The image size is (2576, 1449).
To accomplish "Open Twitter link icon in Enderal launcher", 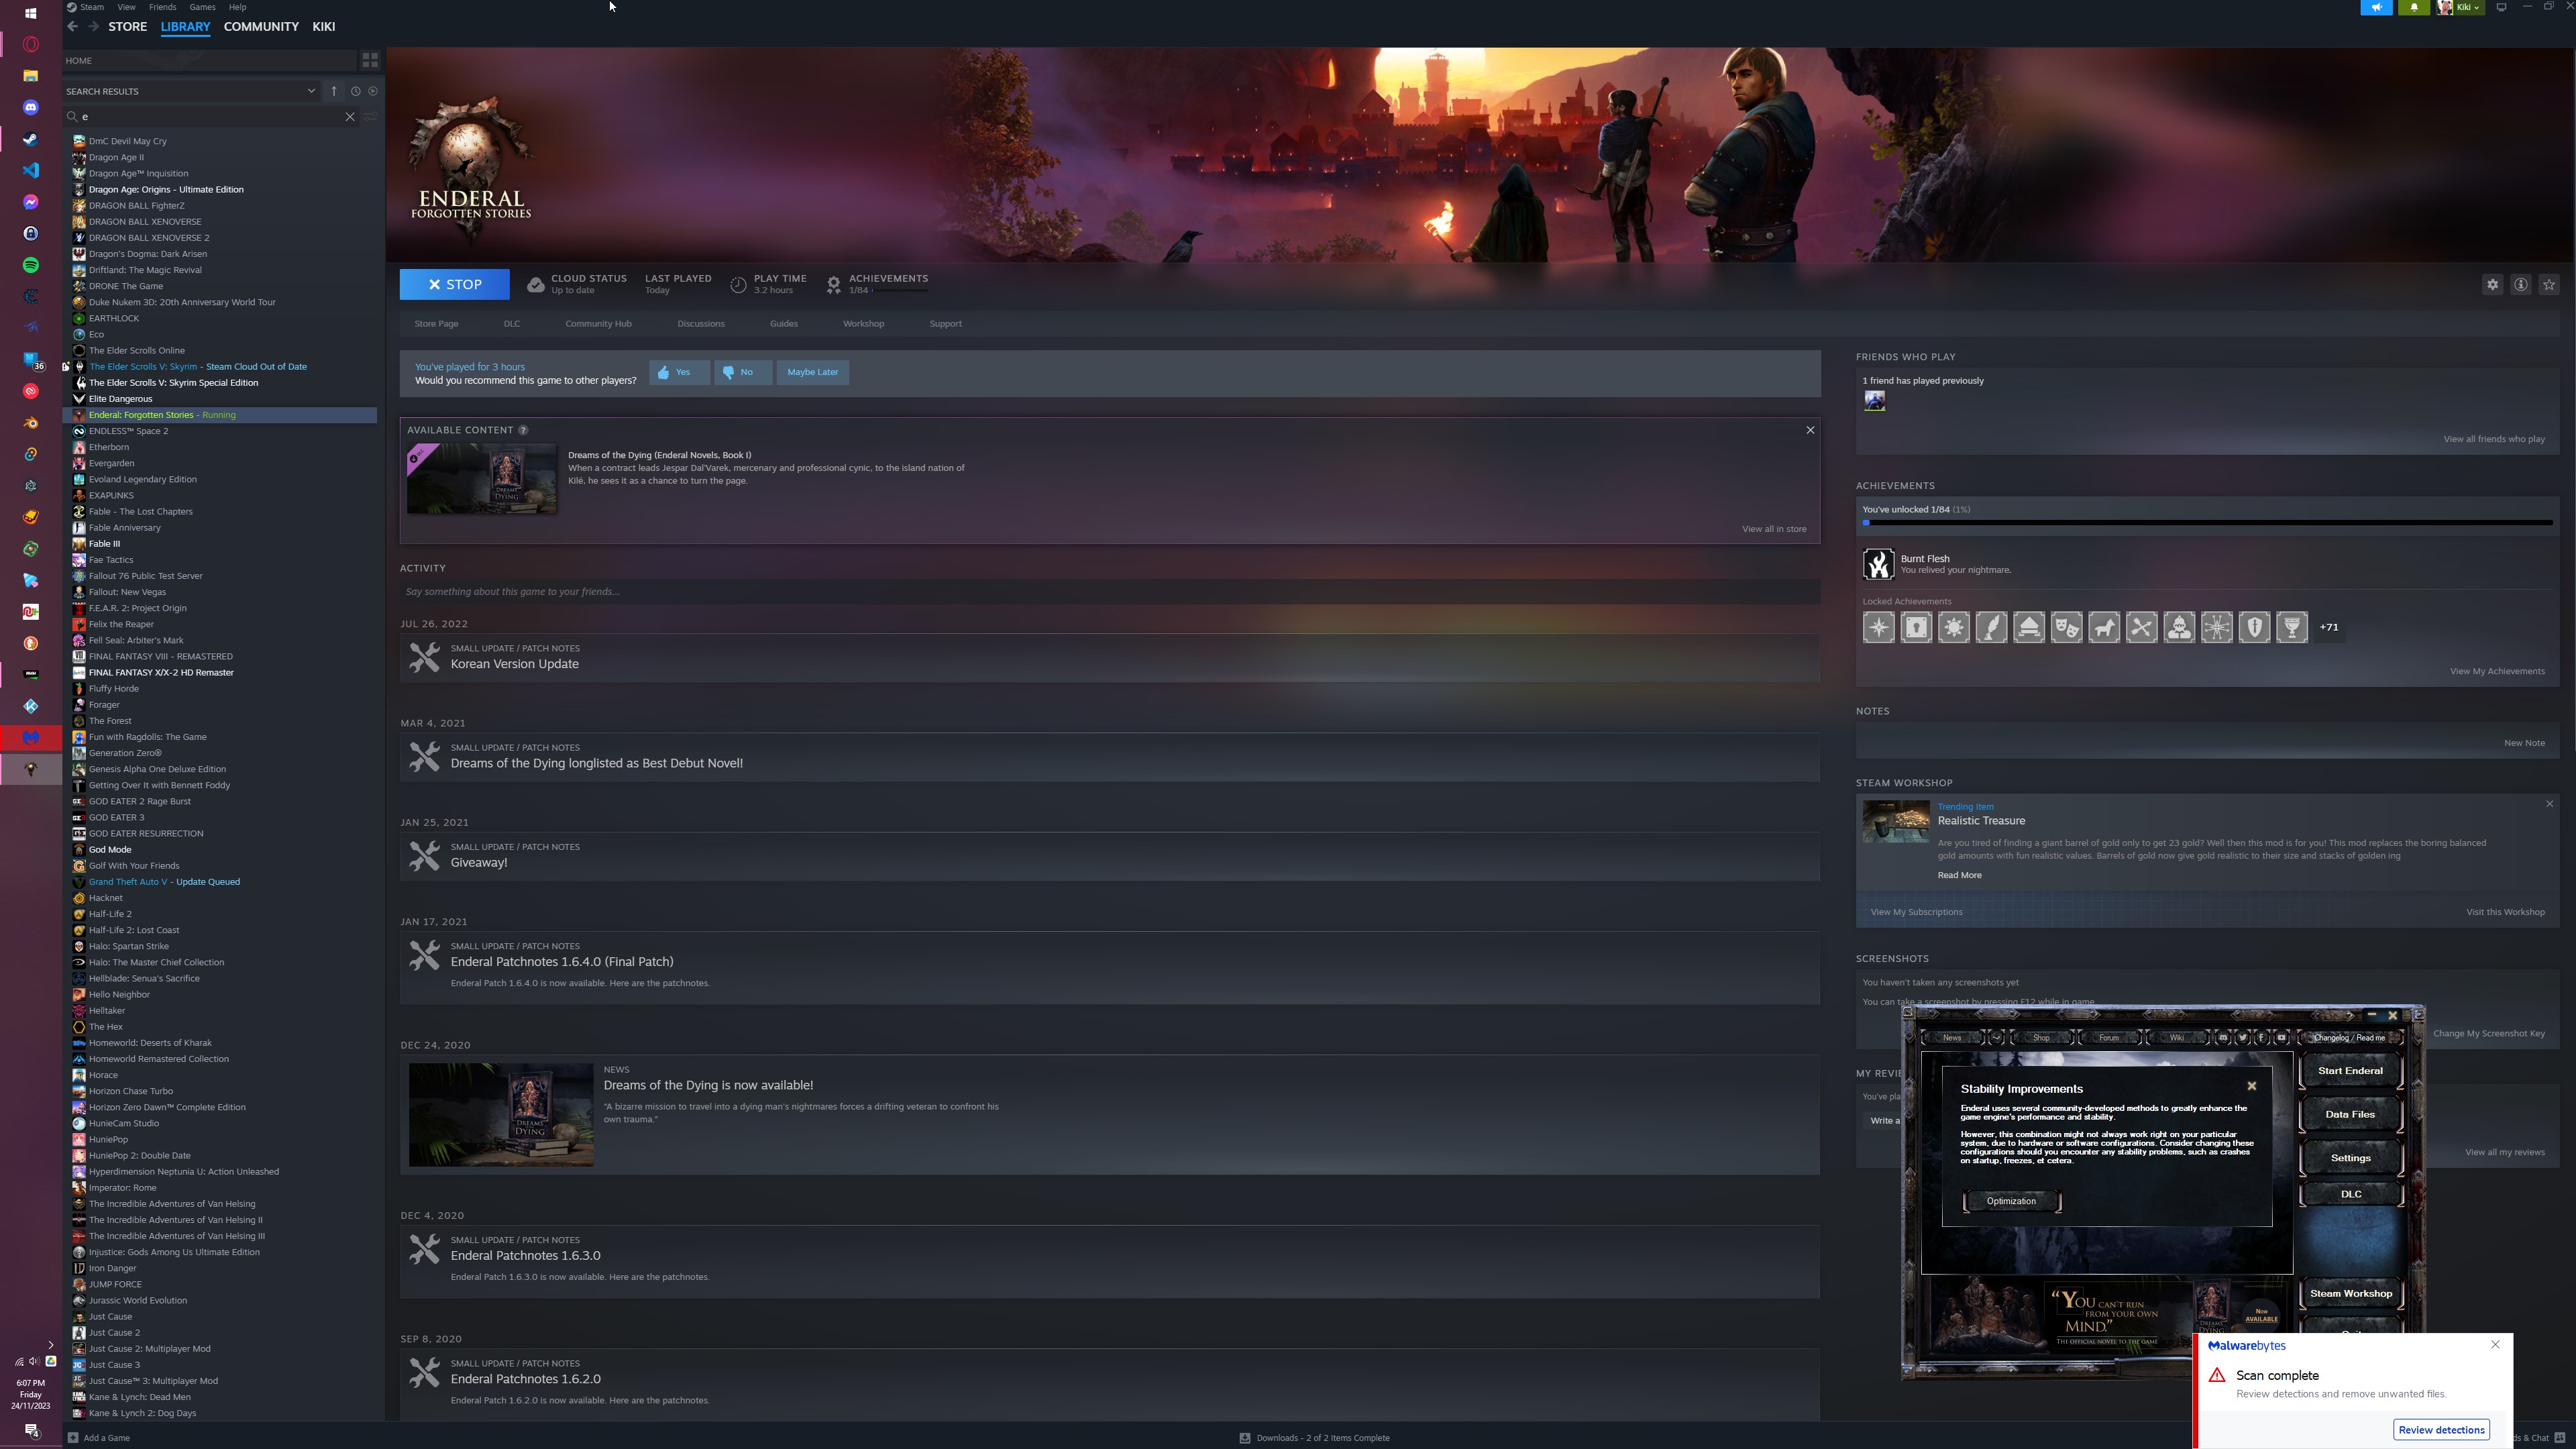I will (x=2242, y=1038).
